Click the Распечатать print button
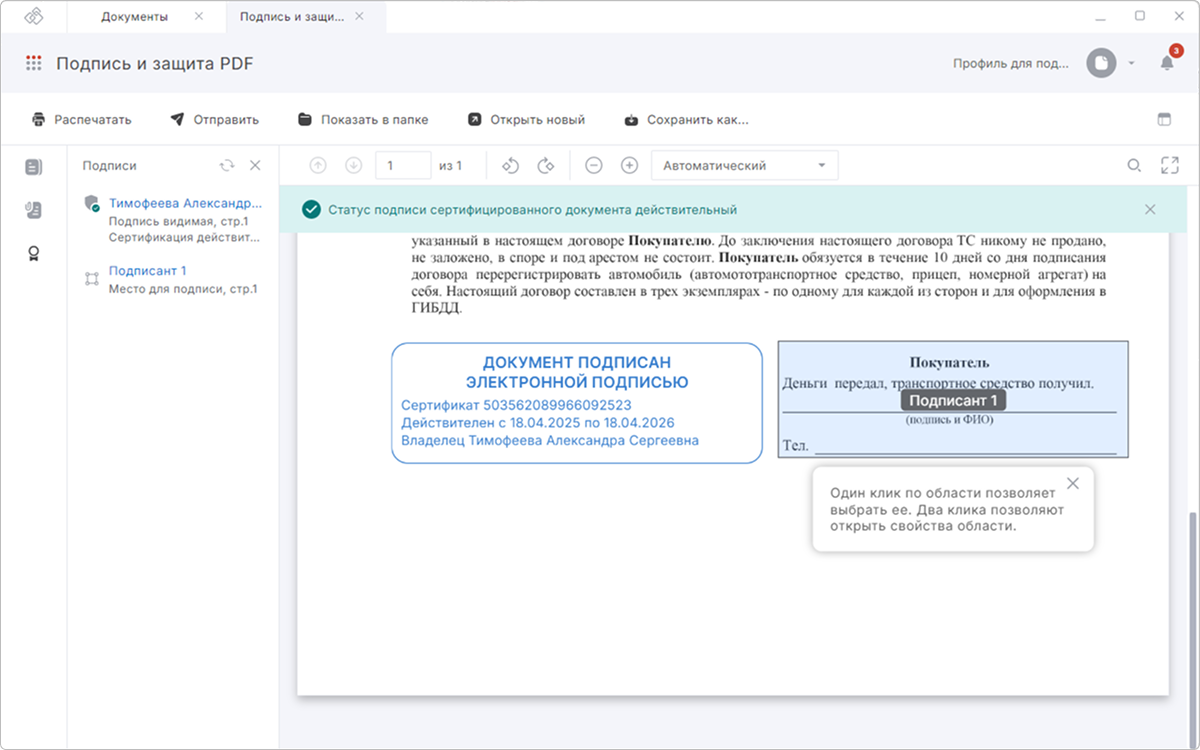1200x750 pixels. click(x=82, y=120)
